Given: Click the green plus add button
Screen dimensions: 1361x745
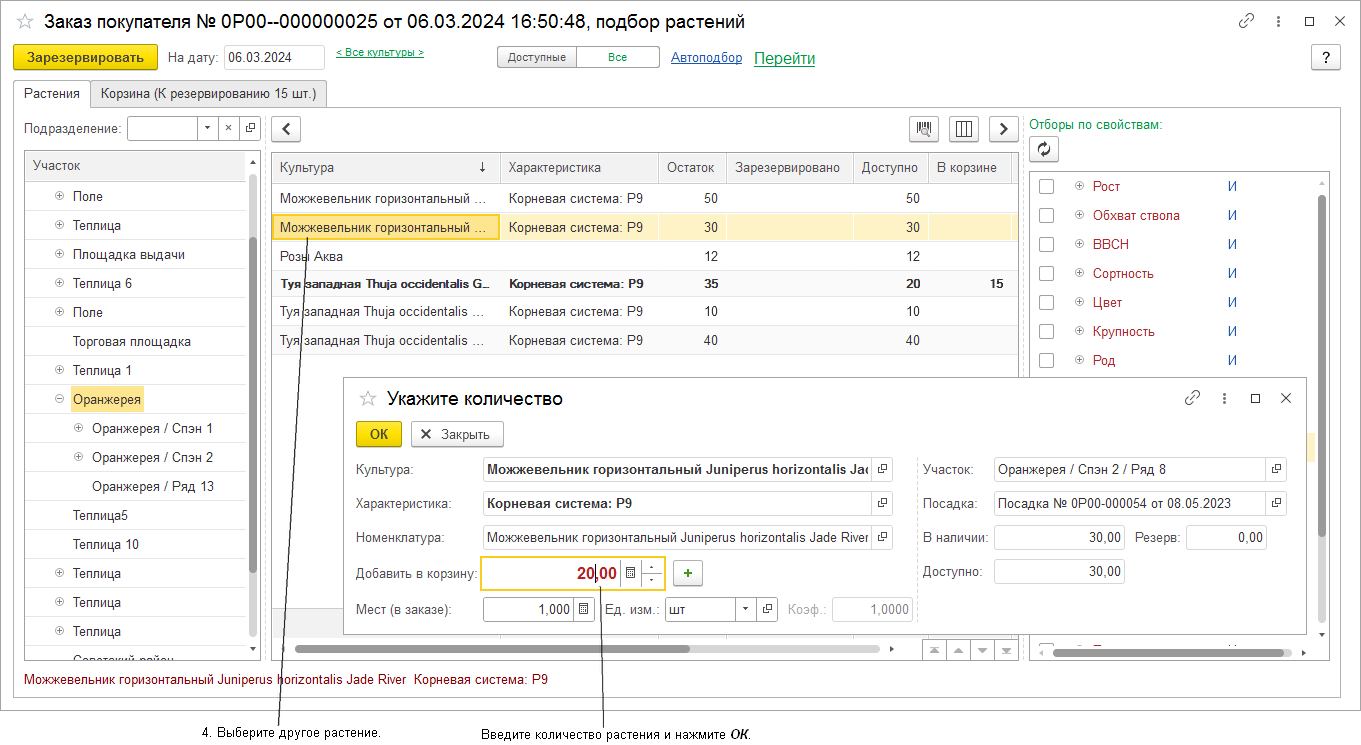Looking at the screenshot, I should pyautogui.click(x=688, y=573).
